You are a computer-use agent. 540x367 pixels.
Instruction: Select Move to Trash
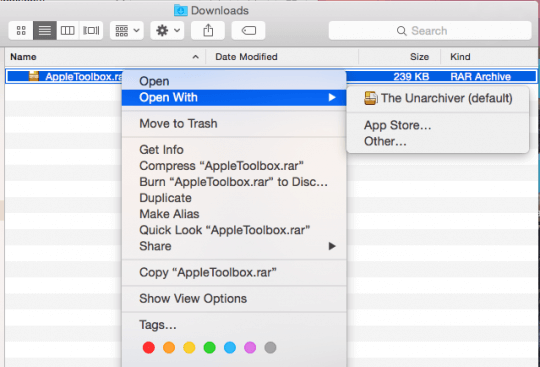[234, 124]
